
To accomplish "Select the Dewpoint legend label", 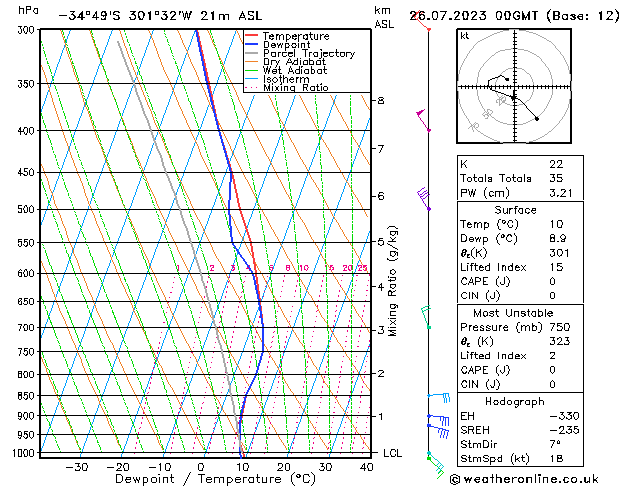I will pos(286,45).
